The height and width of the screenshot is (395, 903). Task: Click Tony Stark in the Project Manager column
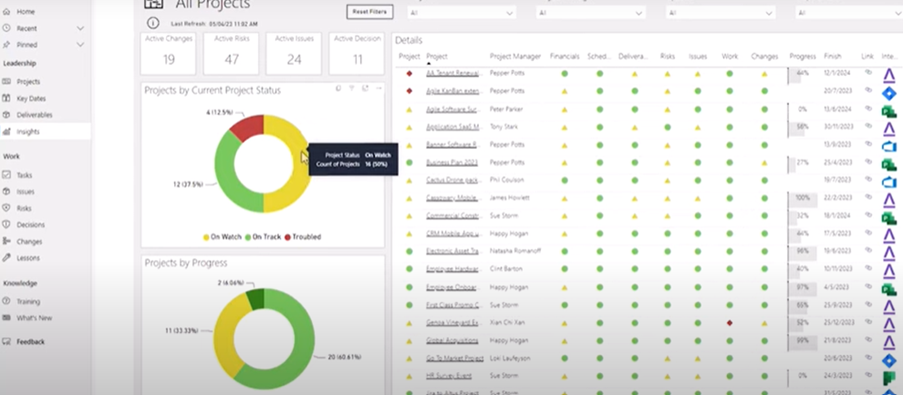click(x=503, y=127)
